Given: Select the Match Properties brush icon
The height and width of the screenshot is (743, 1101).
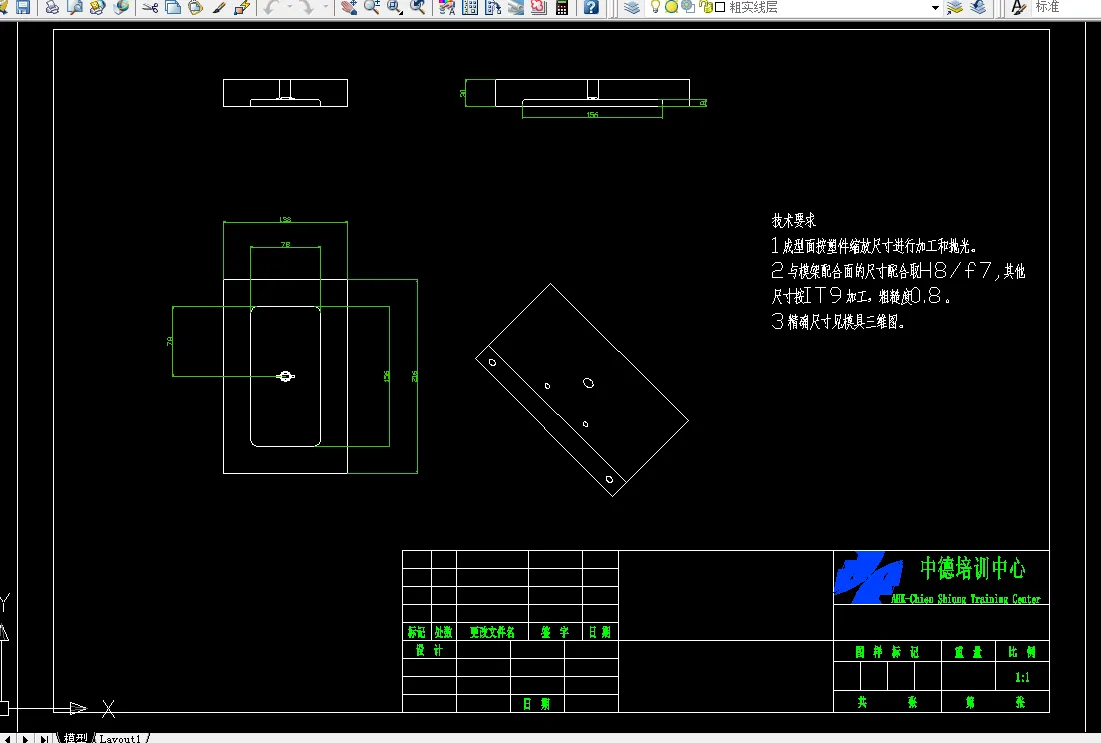Looking at the screenshot, I should click(x=219, y=7).
